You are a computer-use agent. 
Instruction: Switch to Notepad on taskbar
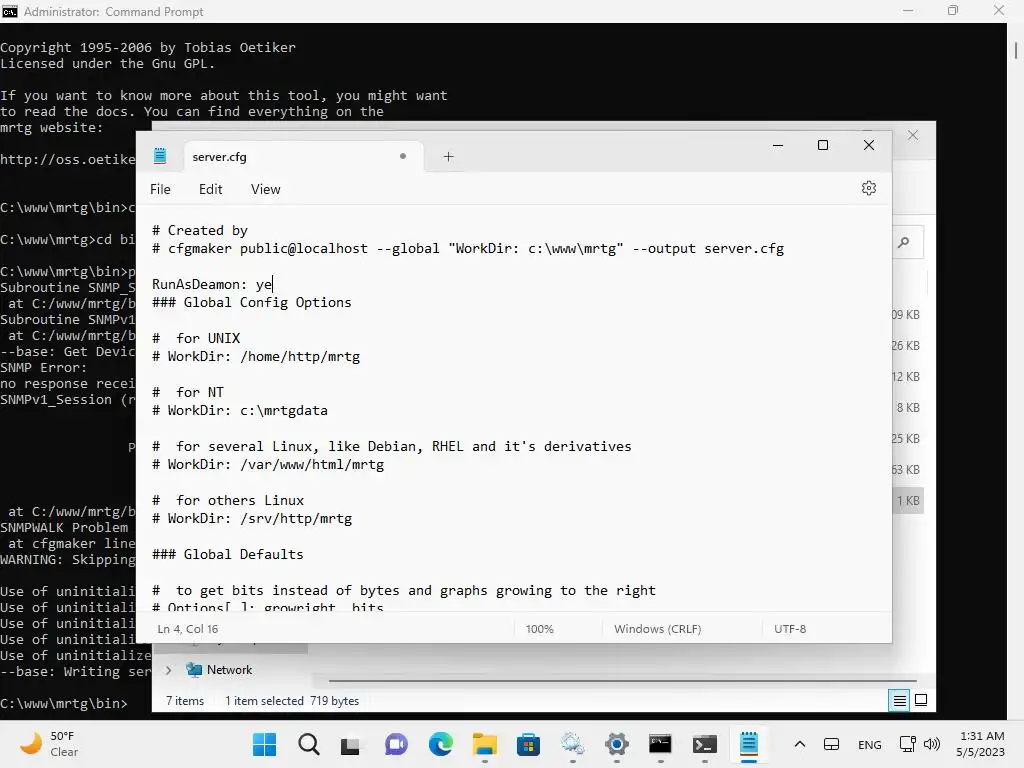coord(748,744)
